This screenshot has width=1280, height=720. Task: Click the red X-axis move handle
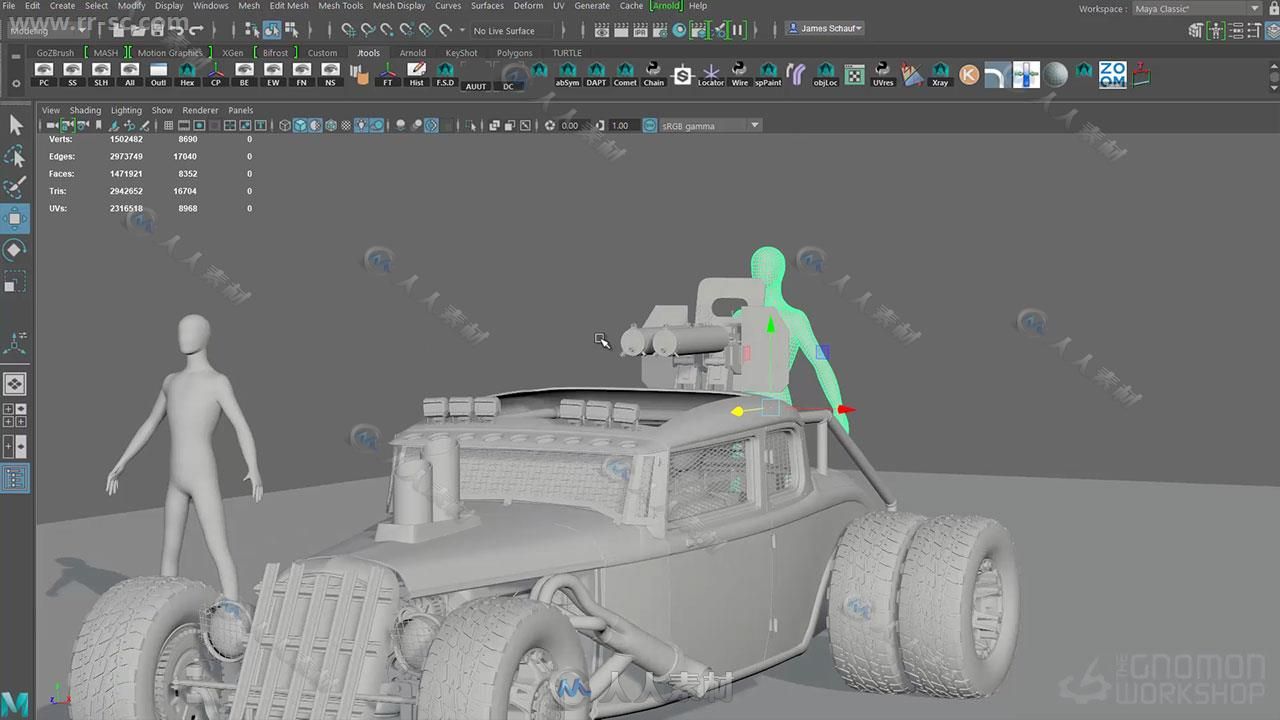(x=846, y=409)
